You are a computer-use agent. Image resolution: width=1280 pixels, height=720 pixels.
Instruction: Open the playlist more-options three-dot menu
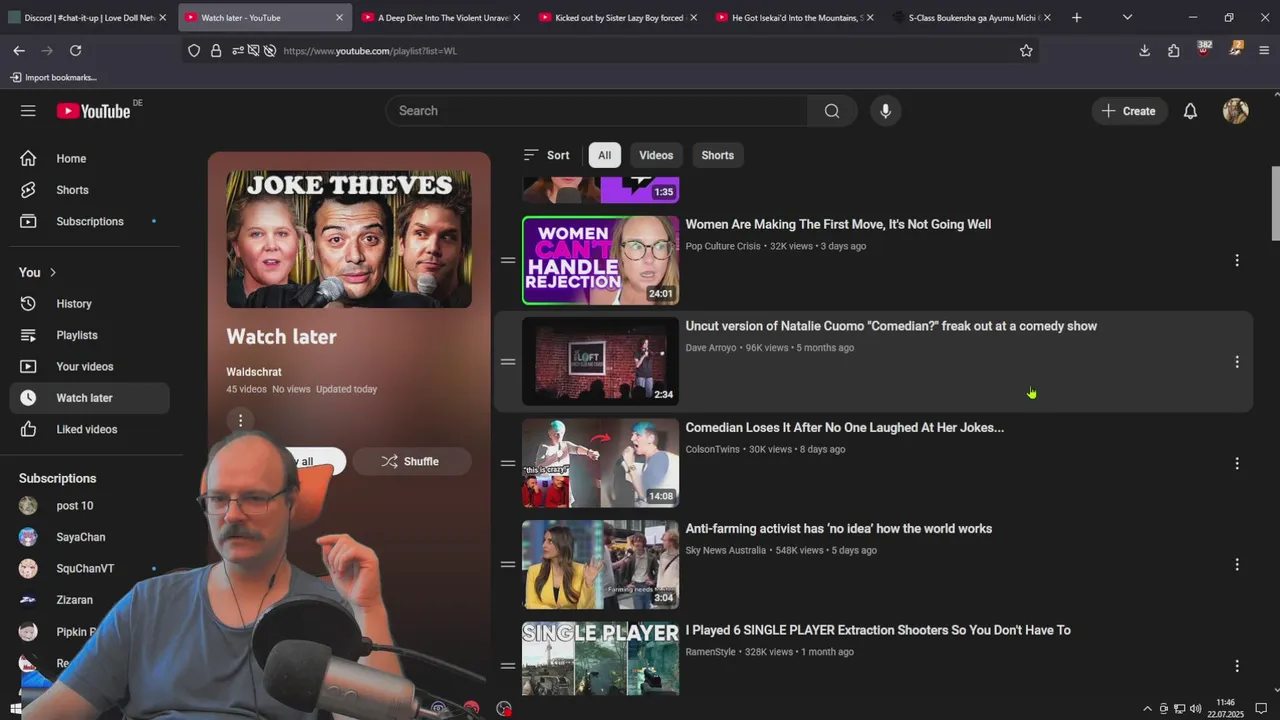[x=240, y=420]
